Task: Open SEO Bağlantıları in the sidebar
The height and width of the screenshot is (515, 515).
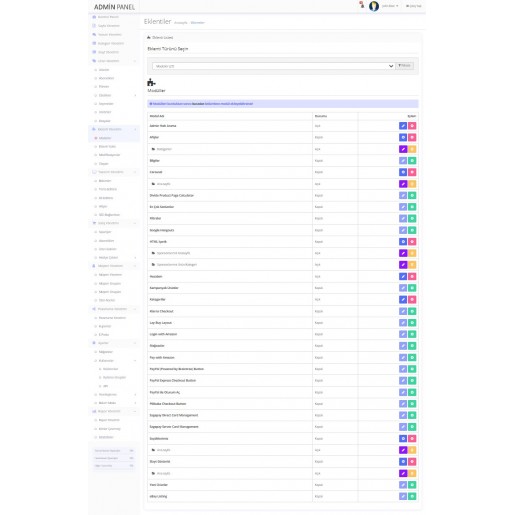Action: 114,215
